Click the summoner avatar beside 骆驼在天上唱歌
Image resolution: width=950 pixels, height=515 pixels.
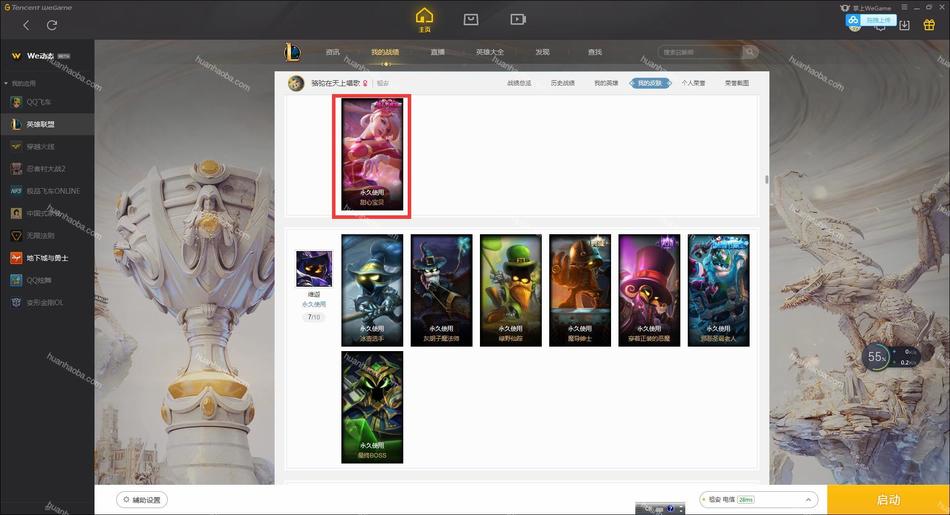point(296,83)
